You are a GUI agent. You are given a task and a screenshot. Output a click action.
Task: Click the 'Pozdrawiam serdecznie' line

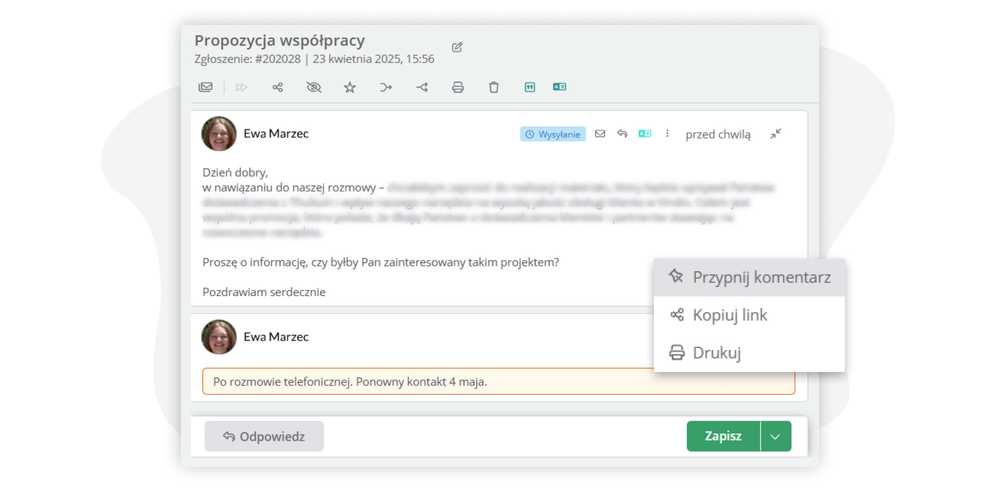(x=264, y=292)
